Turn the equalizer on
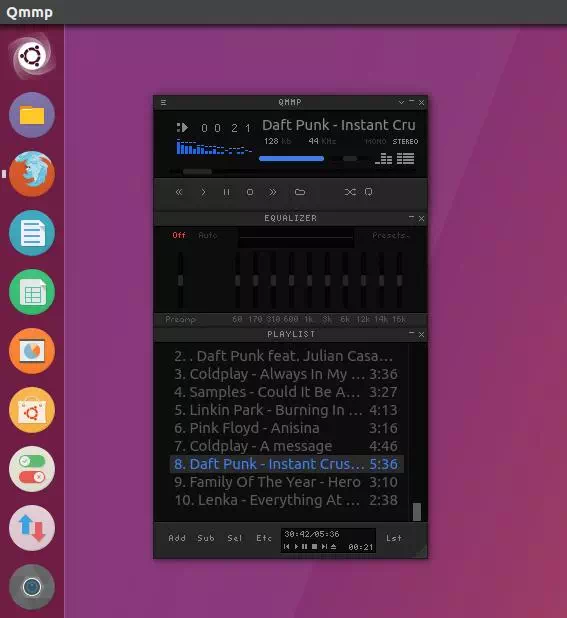567x618 pixels. [x=179, y=235]
